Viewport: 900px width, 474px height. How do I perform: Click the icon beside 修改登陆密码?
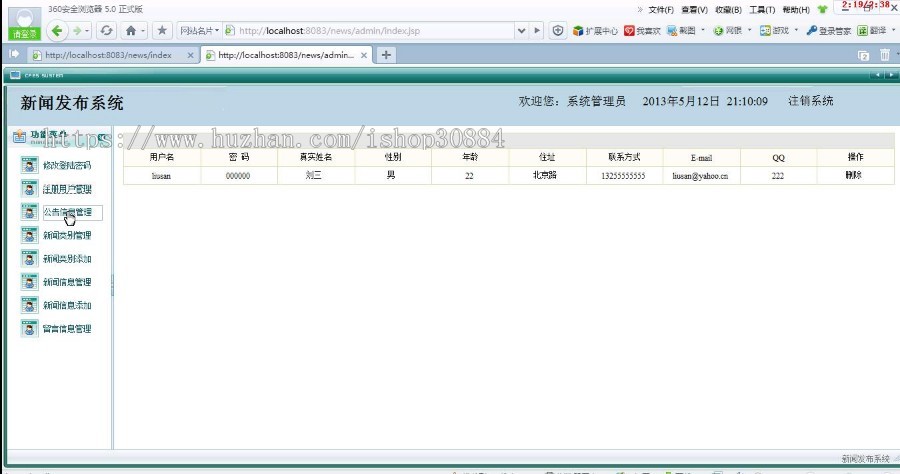(29, 165)
